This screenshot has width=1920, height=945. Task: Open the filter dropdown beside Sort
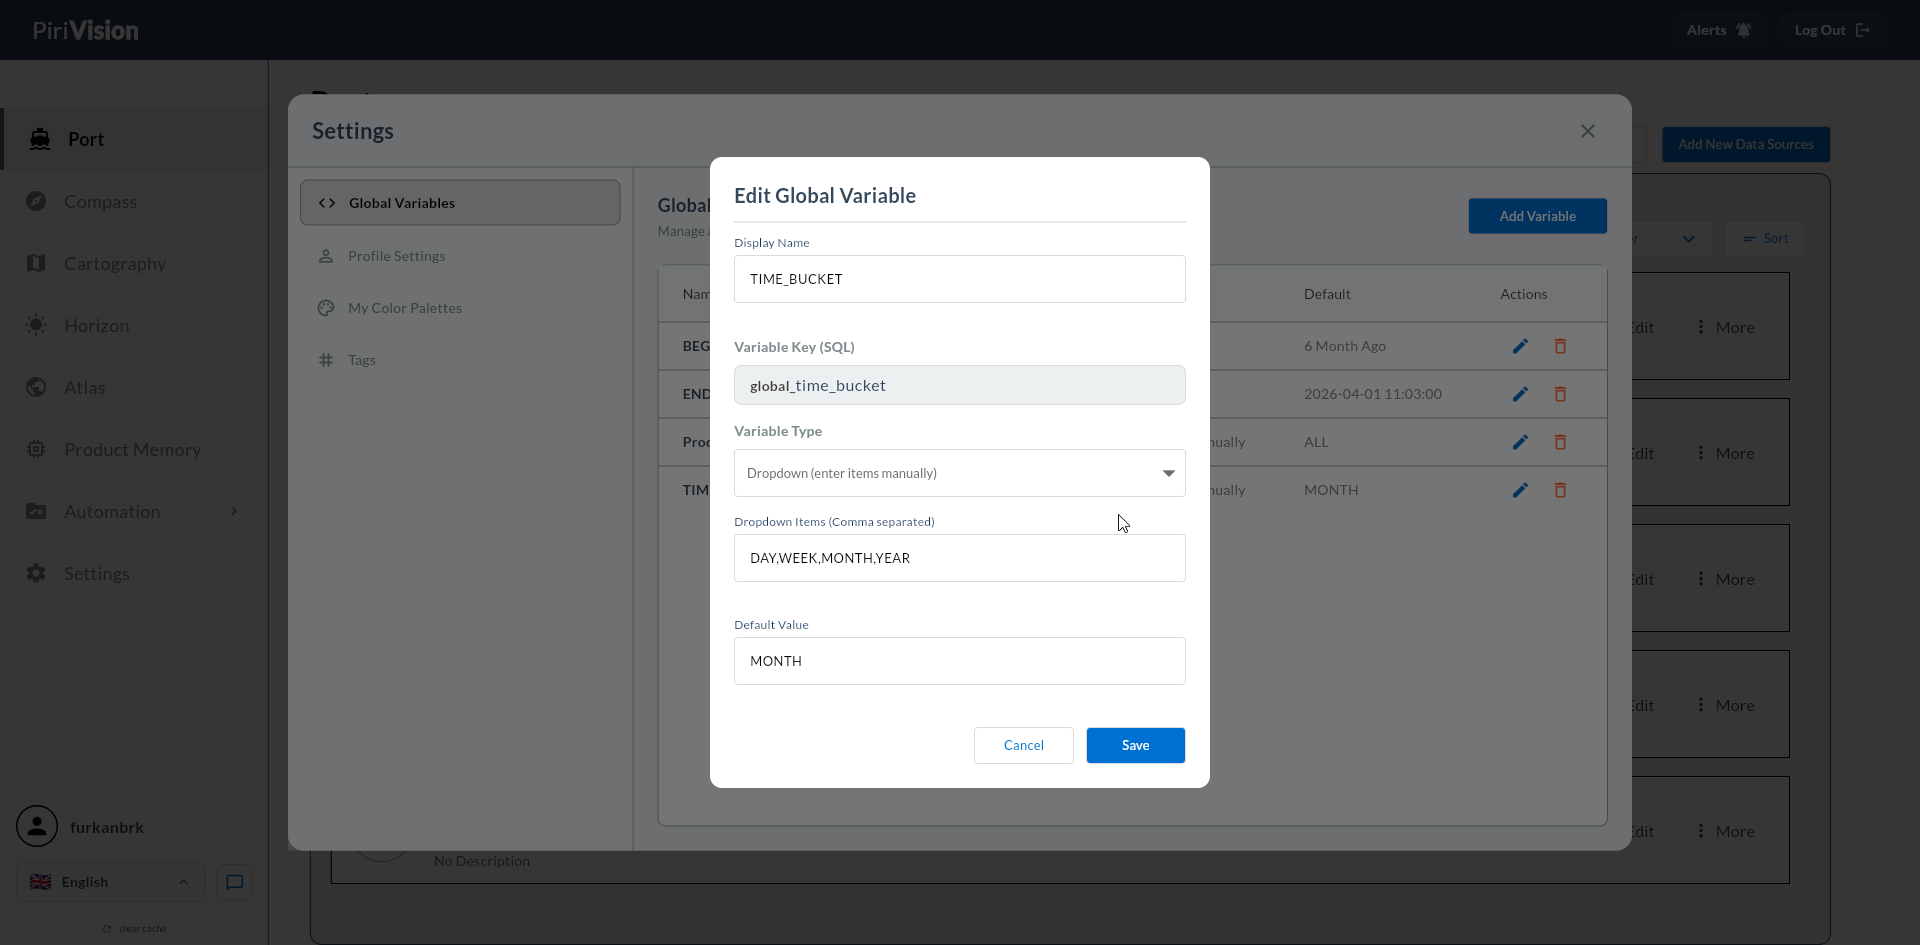[x=1689, y=238]
